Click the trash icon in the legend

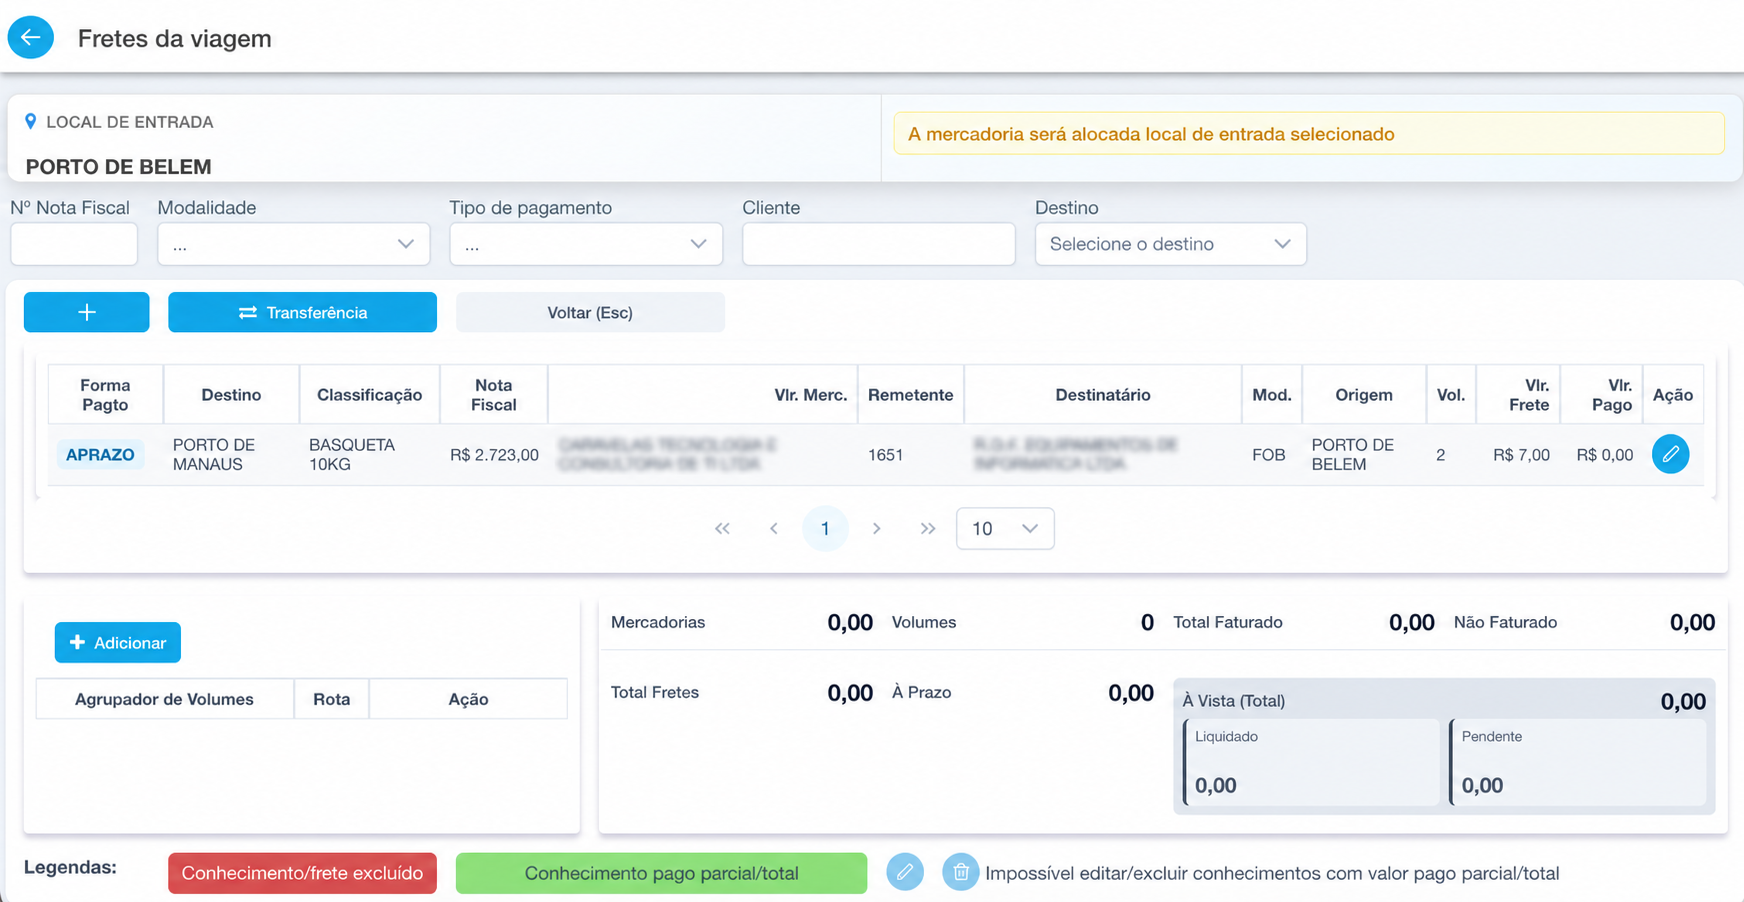coord(960,872)
